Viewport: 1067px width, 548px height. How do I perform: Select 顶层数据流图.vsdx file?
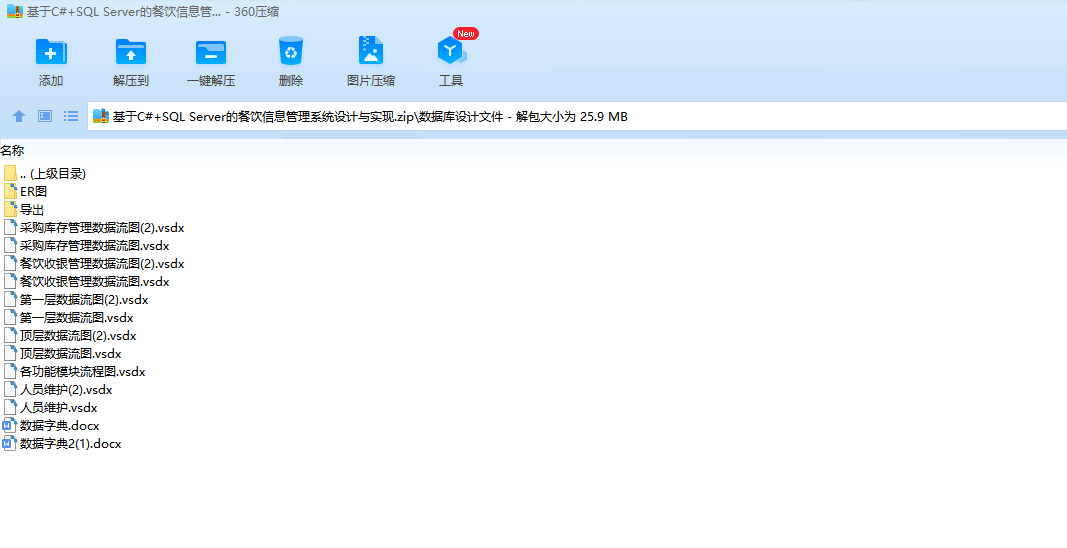point(63,354)
